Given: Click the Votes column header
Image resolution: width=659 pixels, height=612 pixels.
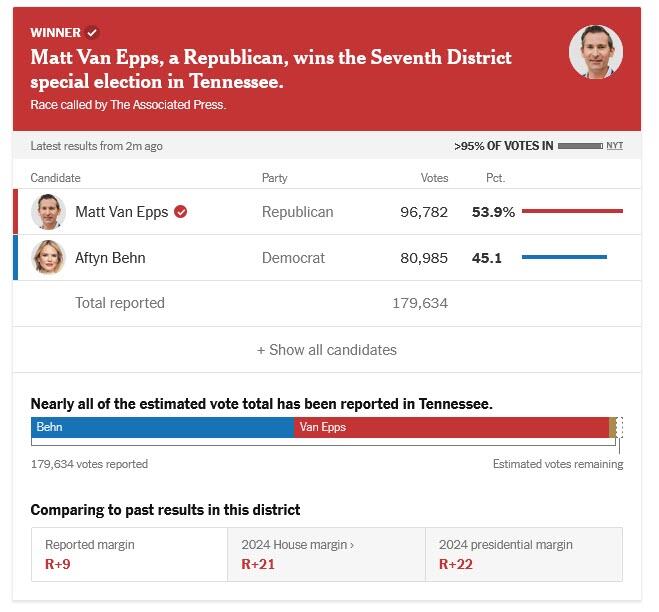Looking at the screenshot, I should 434,178.
